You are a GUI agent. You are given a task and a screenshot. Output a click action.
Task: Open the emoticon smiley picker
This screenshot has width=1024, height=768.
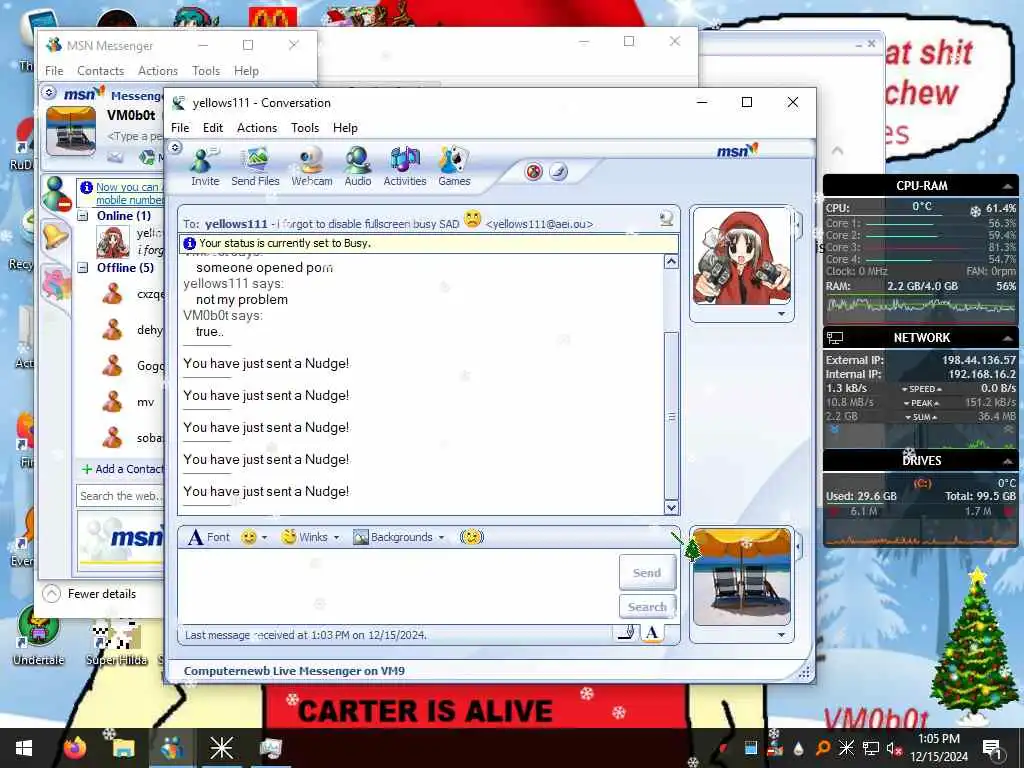(249, 537)
